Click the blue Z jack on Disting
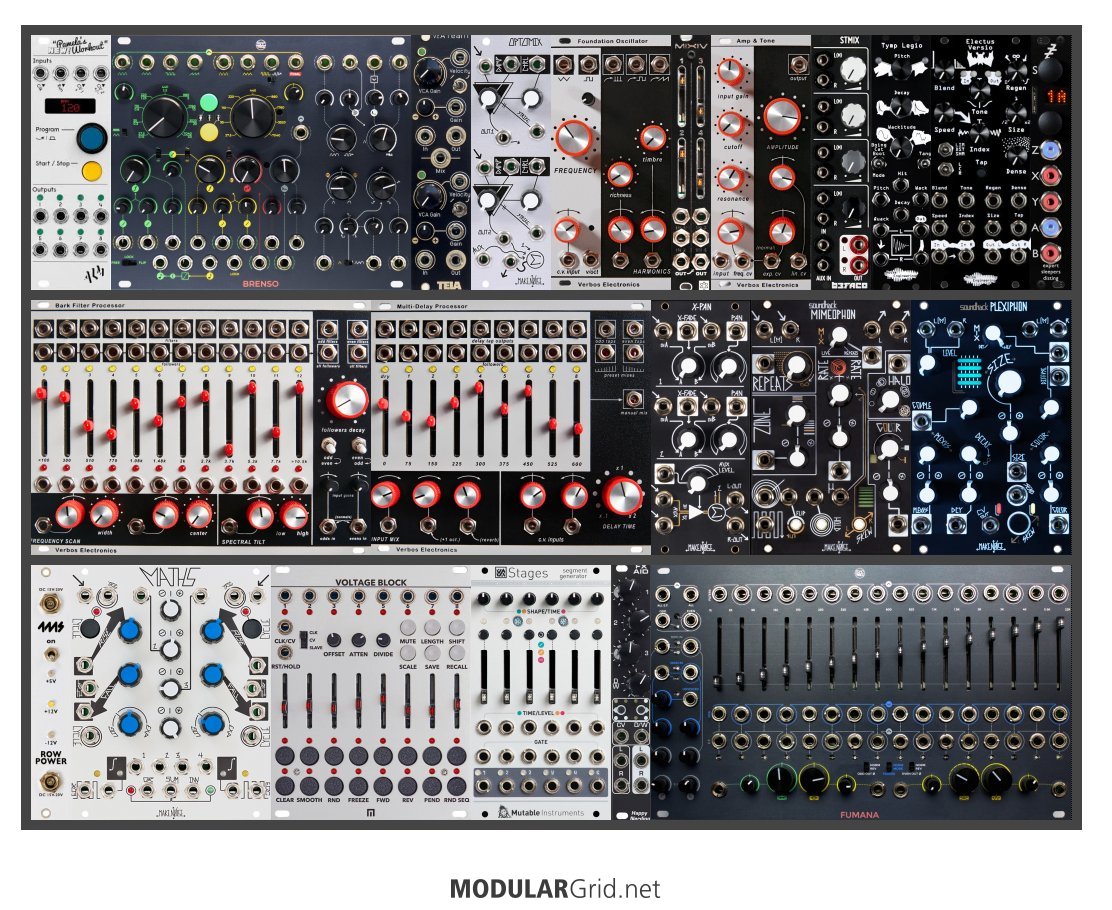This screenshot has width=1112, height=910. [1051, 150]
